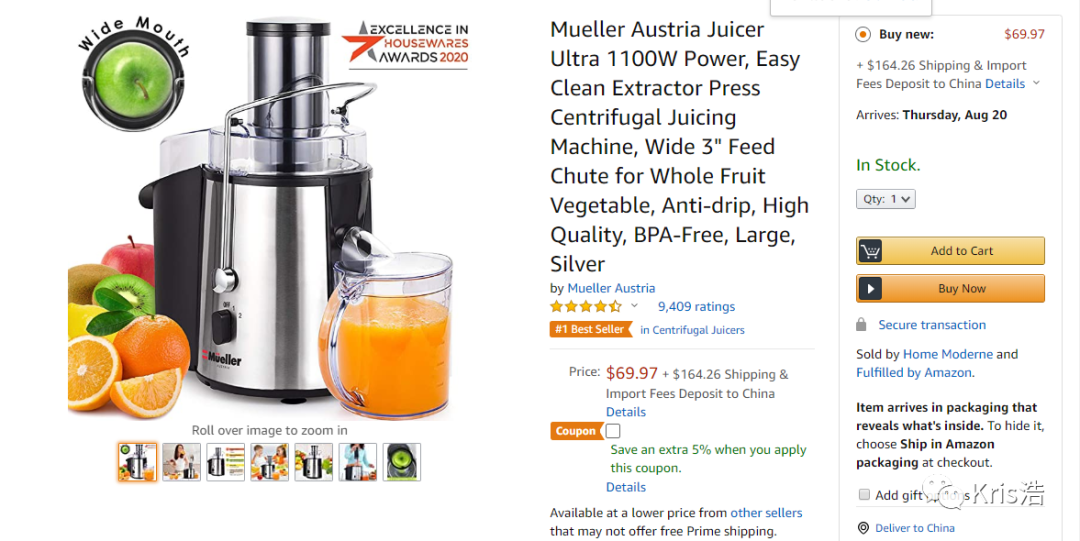Tick the 5% coupon checkbox
This screenshot has height=541, width=1080.
point(613,431)
